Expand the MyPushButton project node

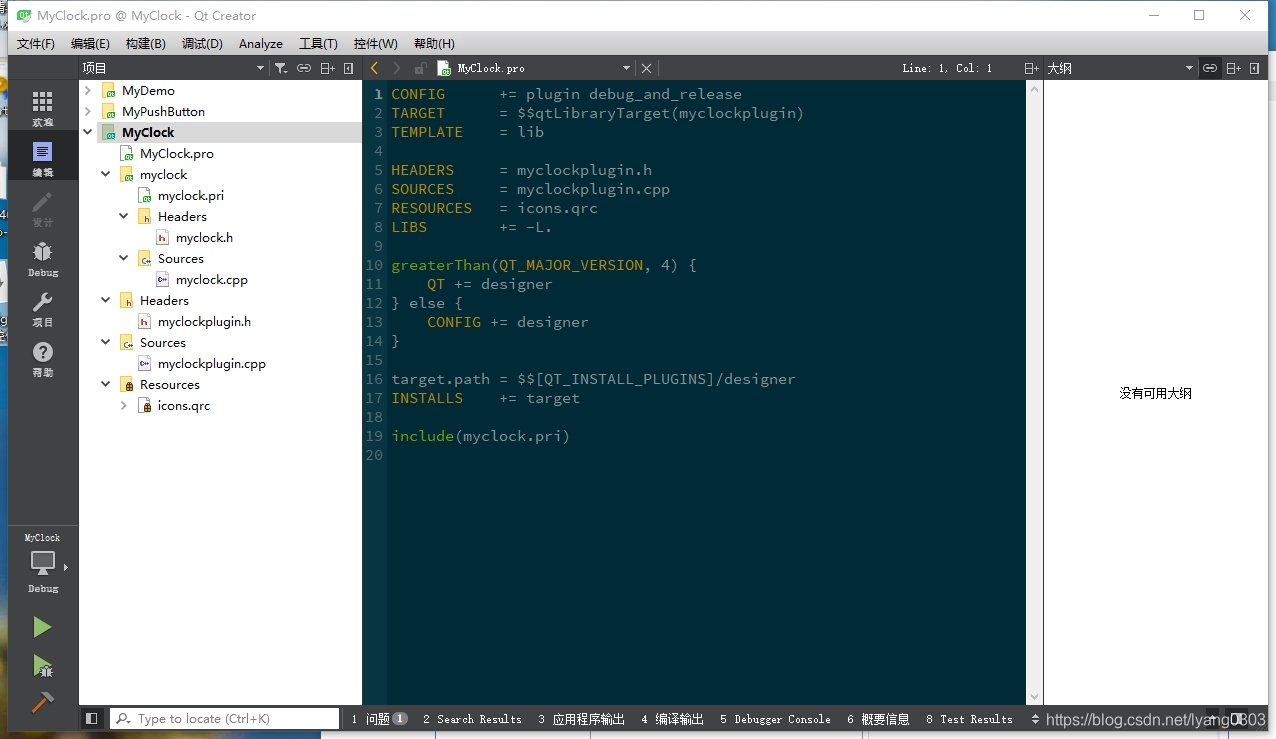pos(88,111)
